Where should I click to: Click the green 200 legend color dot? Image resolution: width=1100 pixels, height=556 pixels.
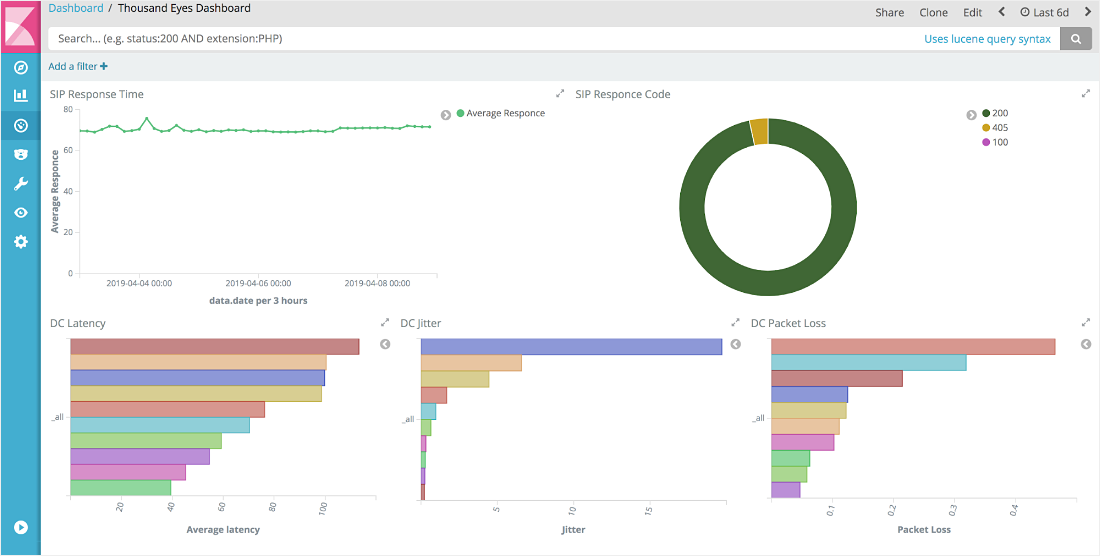[x=986, y=114]
